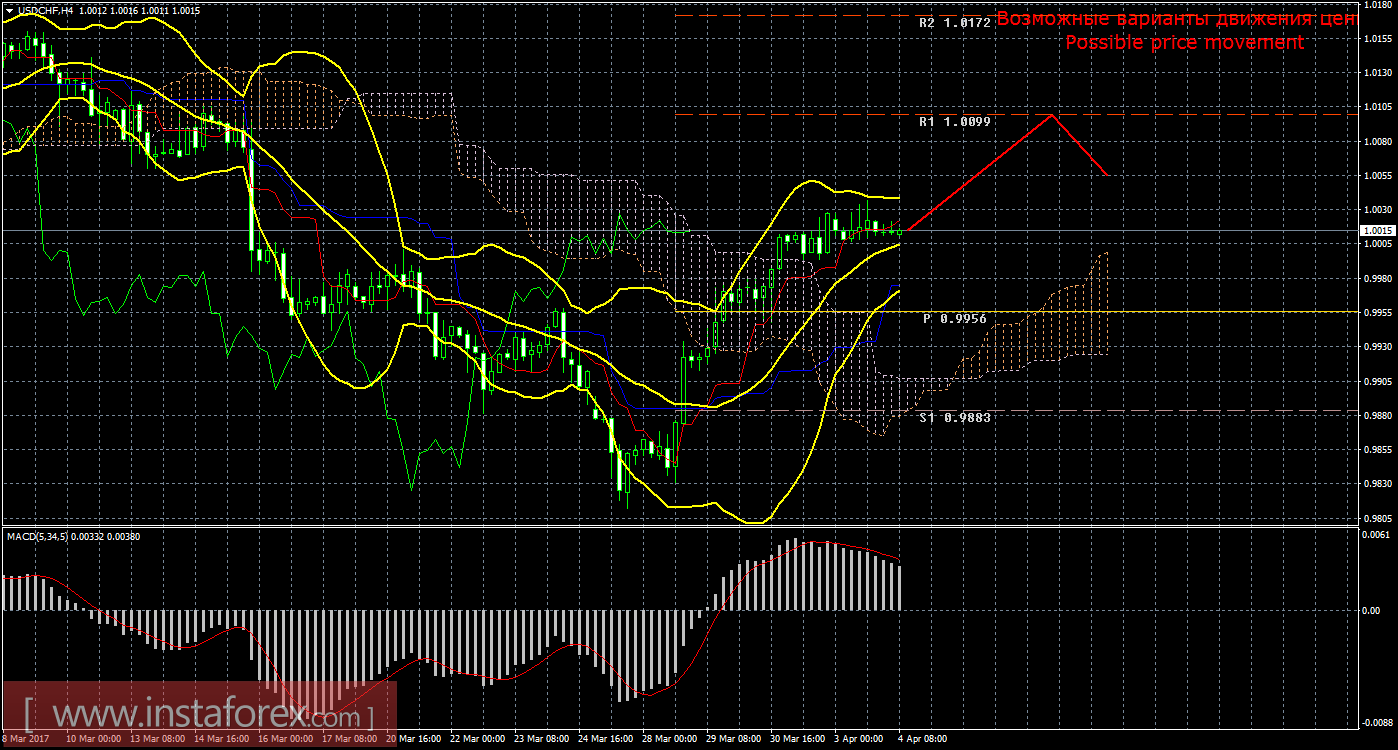Click the Russian caption 'Возможные варианты движения цен'
Image resolution: width=1398 pixels, height=750 pixels.
pos(1176,19)
